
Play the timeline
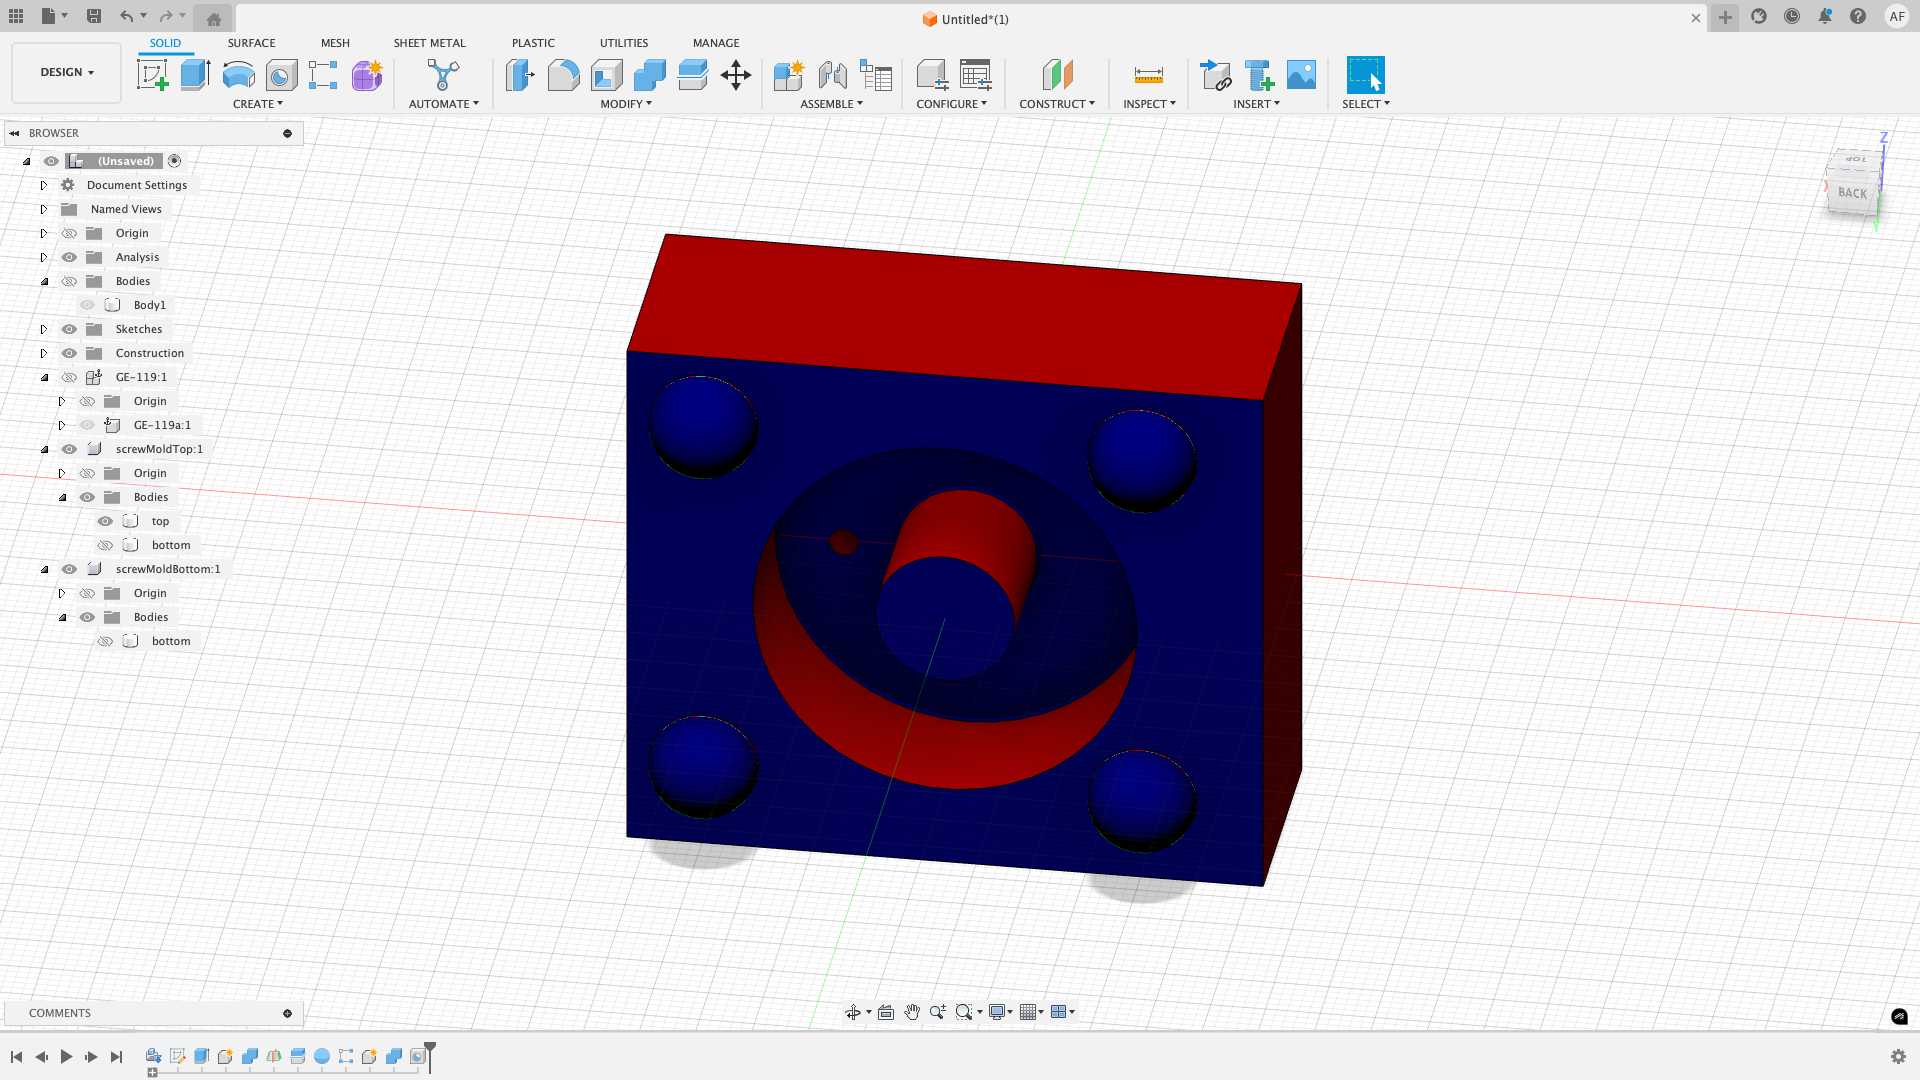[66, 1057]
